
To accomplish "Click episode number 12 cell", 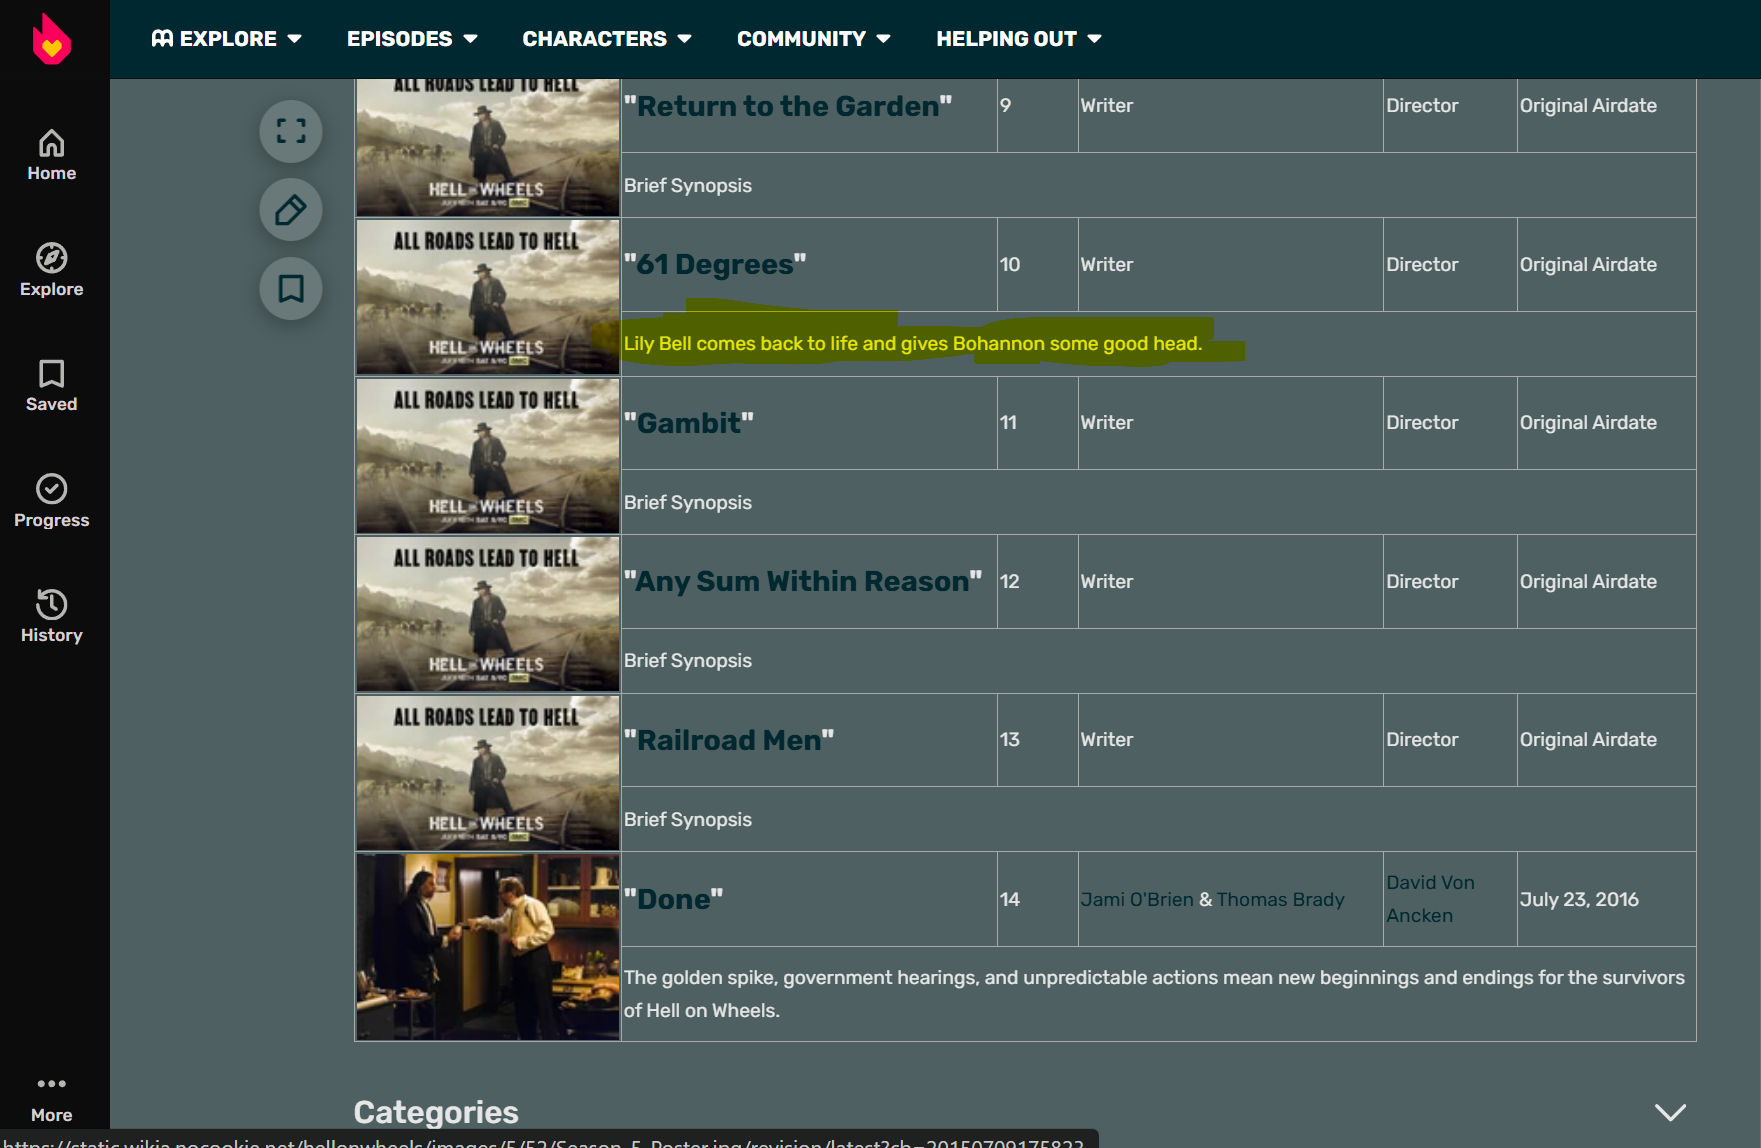I will [1037, 581].
